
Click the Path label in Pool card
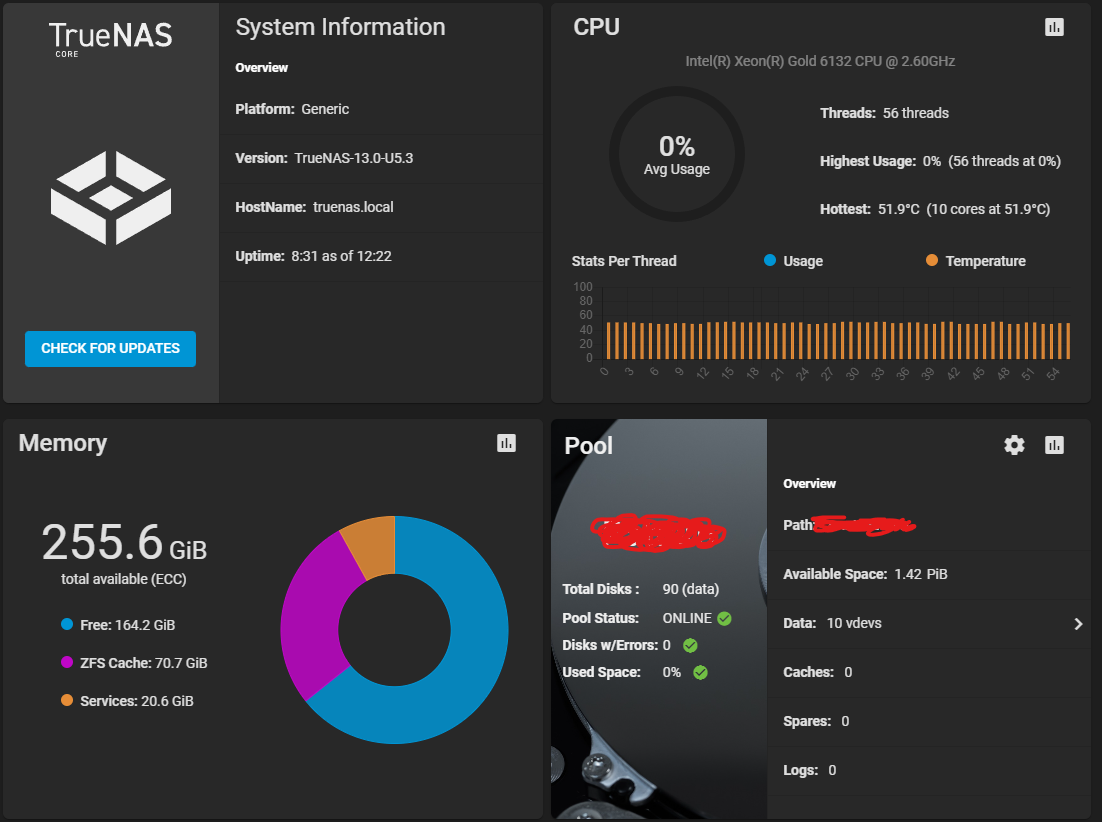click(x=798, y=525)
